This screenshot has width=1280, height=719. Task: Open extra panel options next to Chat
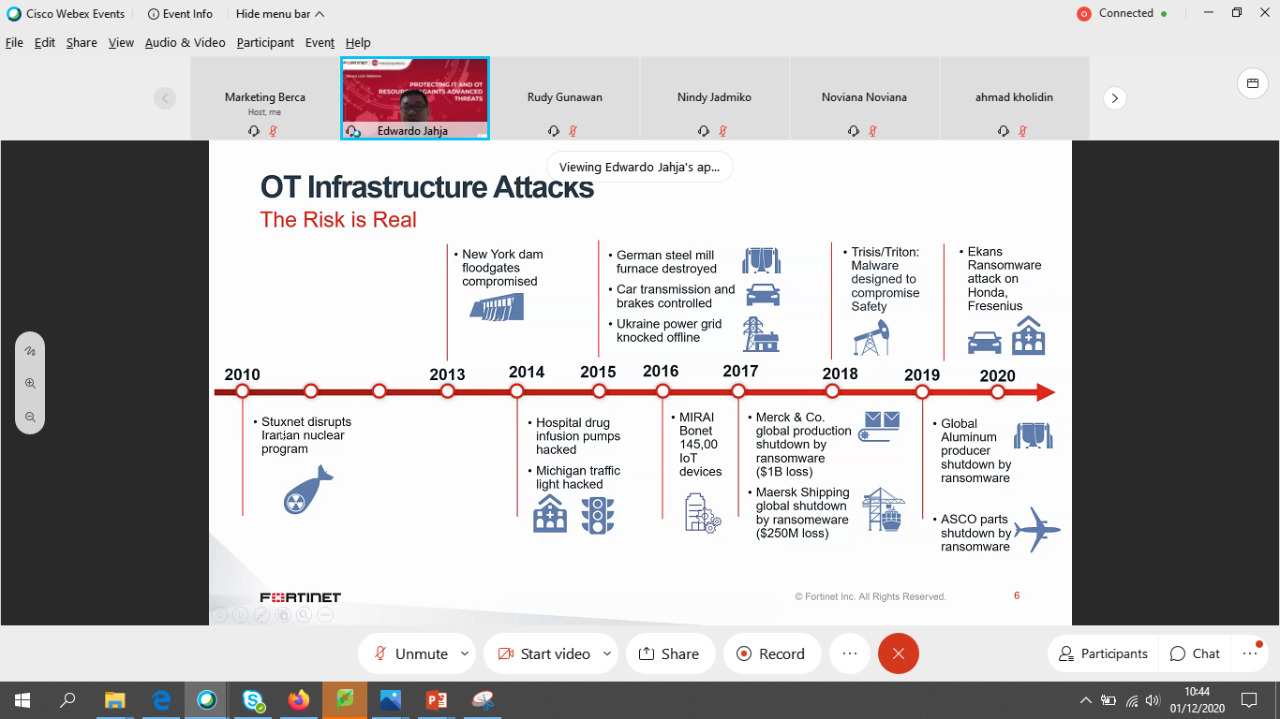pos(1250,653)
